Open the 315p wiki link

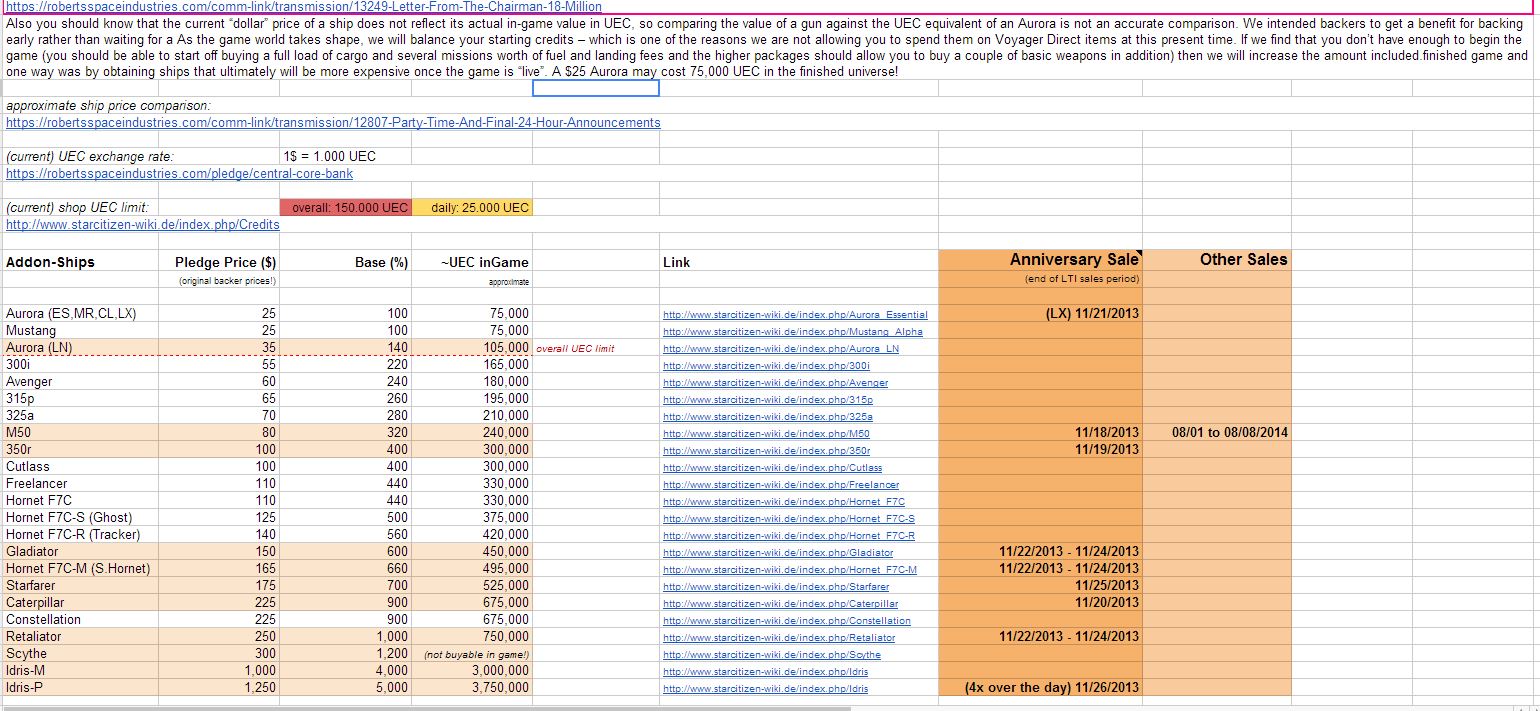point(768,399)
